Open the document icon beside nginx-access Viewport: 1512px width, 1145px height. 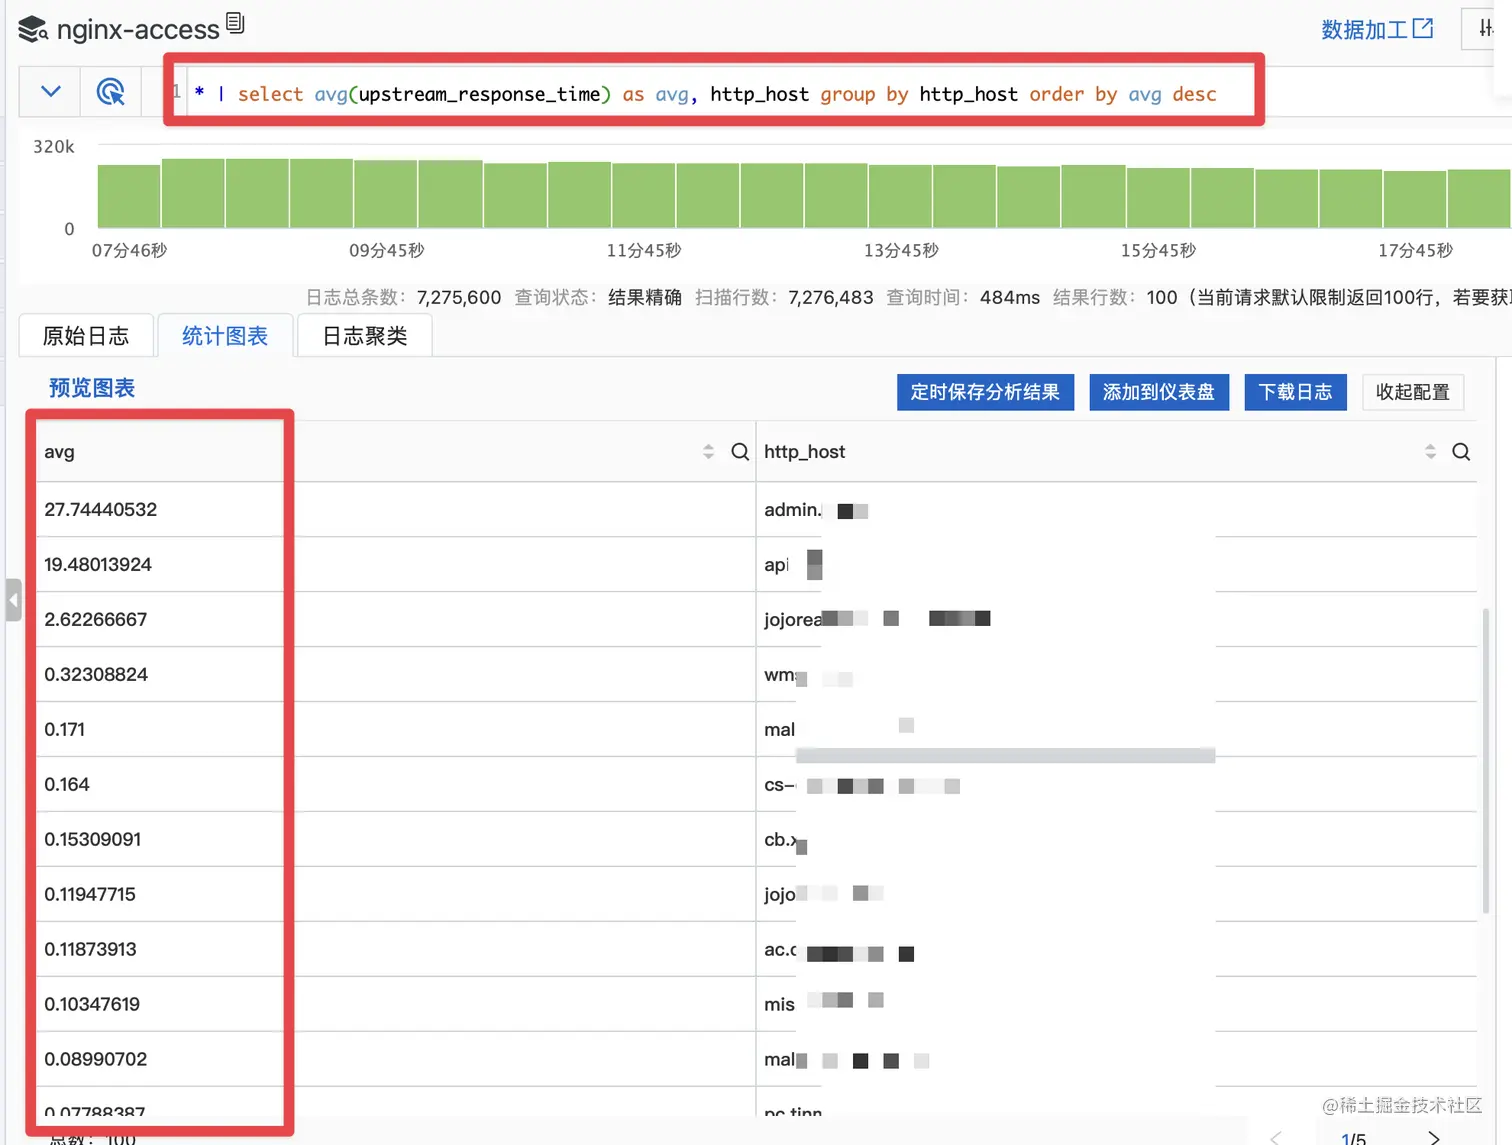tap(235, 22)
